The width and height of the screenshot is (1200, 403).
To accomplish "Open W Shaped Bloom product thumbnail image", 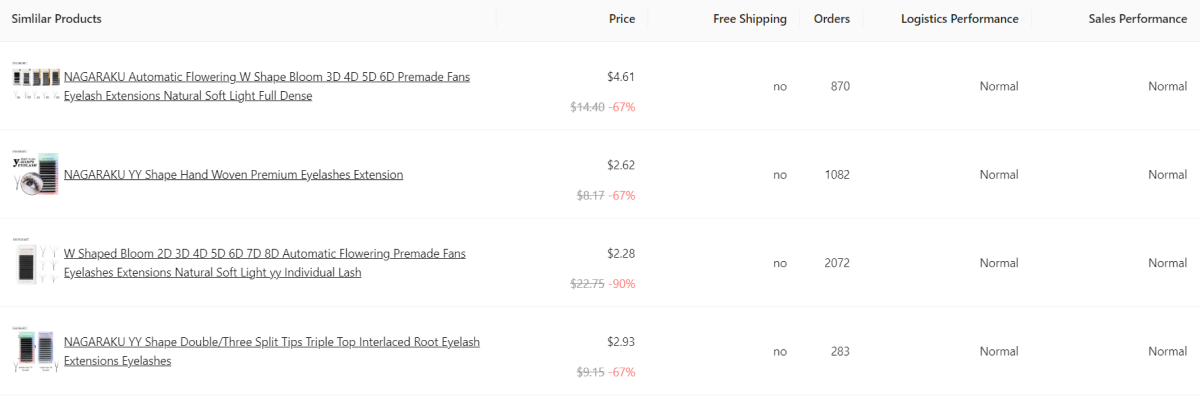I will (x=35, y=262).
